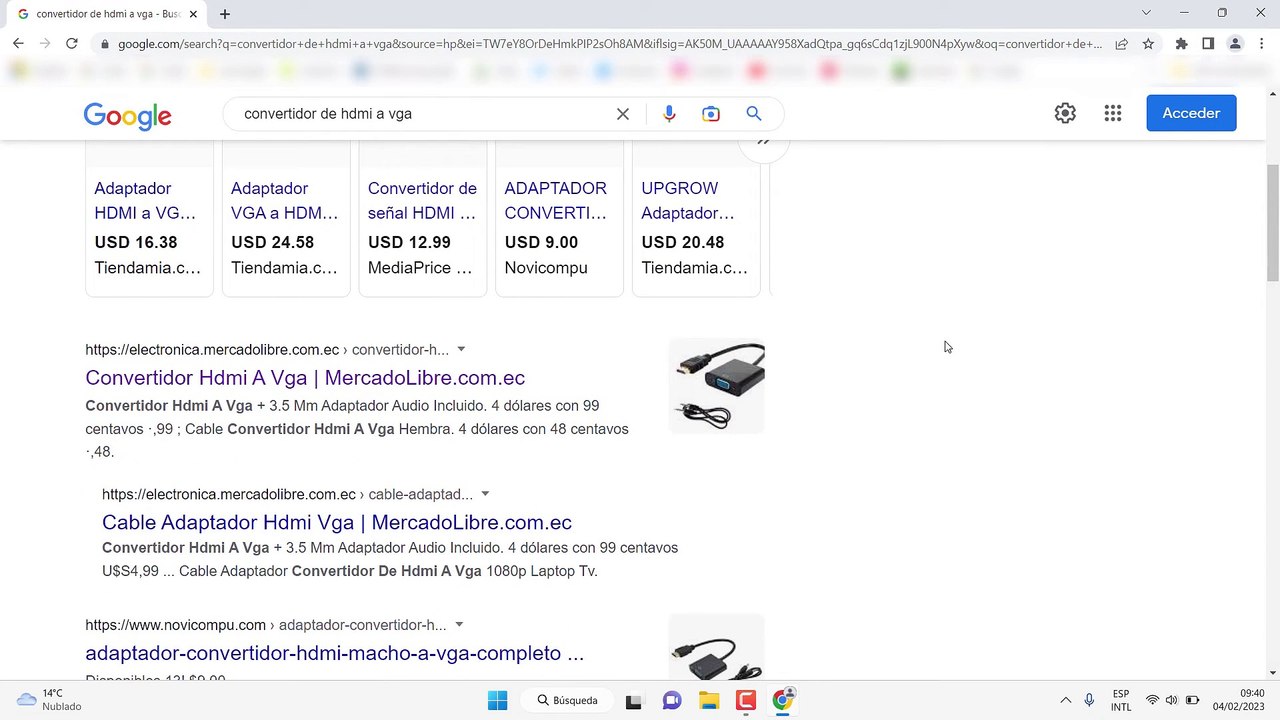Open the adaptador-convertidor-hdmi-macho-a-vga result
Viewport: 1280px width, 720px height.
tap(334, 653)
